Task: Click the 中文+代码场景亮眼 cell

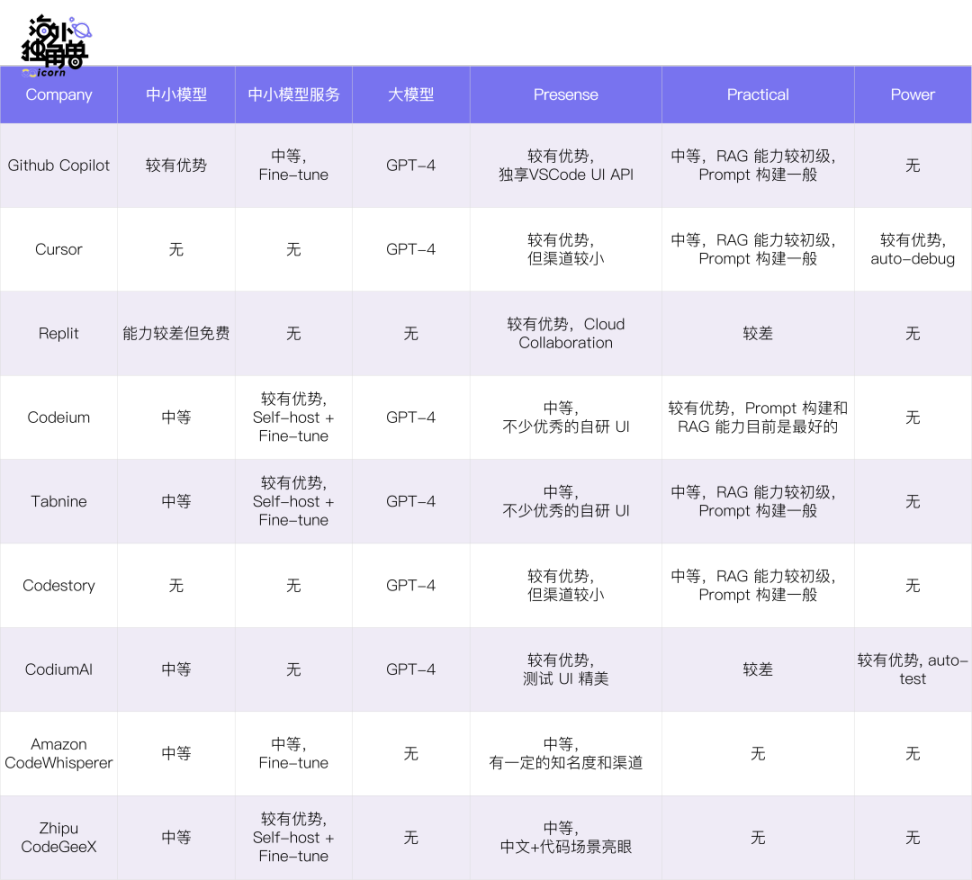Action: [565, 838]
